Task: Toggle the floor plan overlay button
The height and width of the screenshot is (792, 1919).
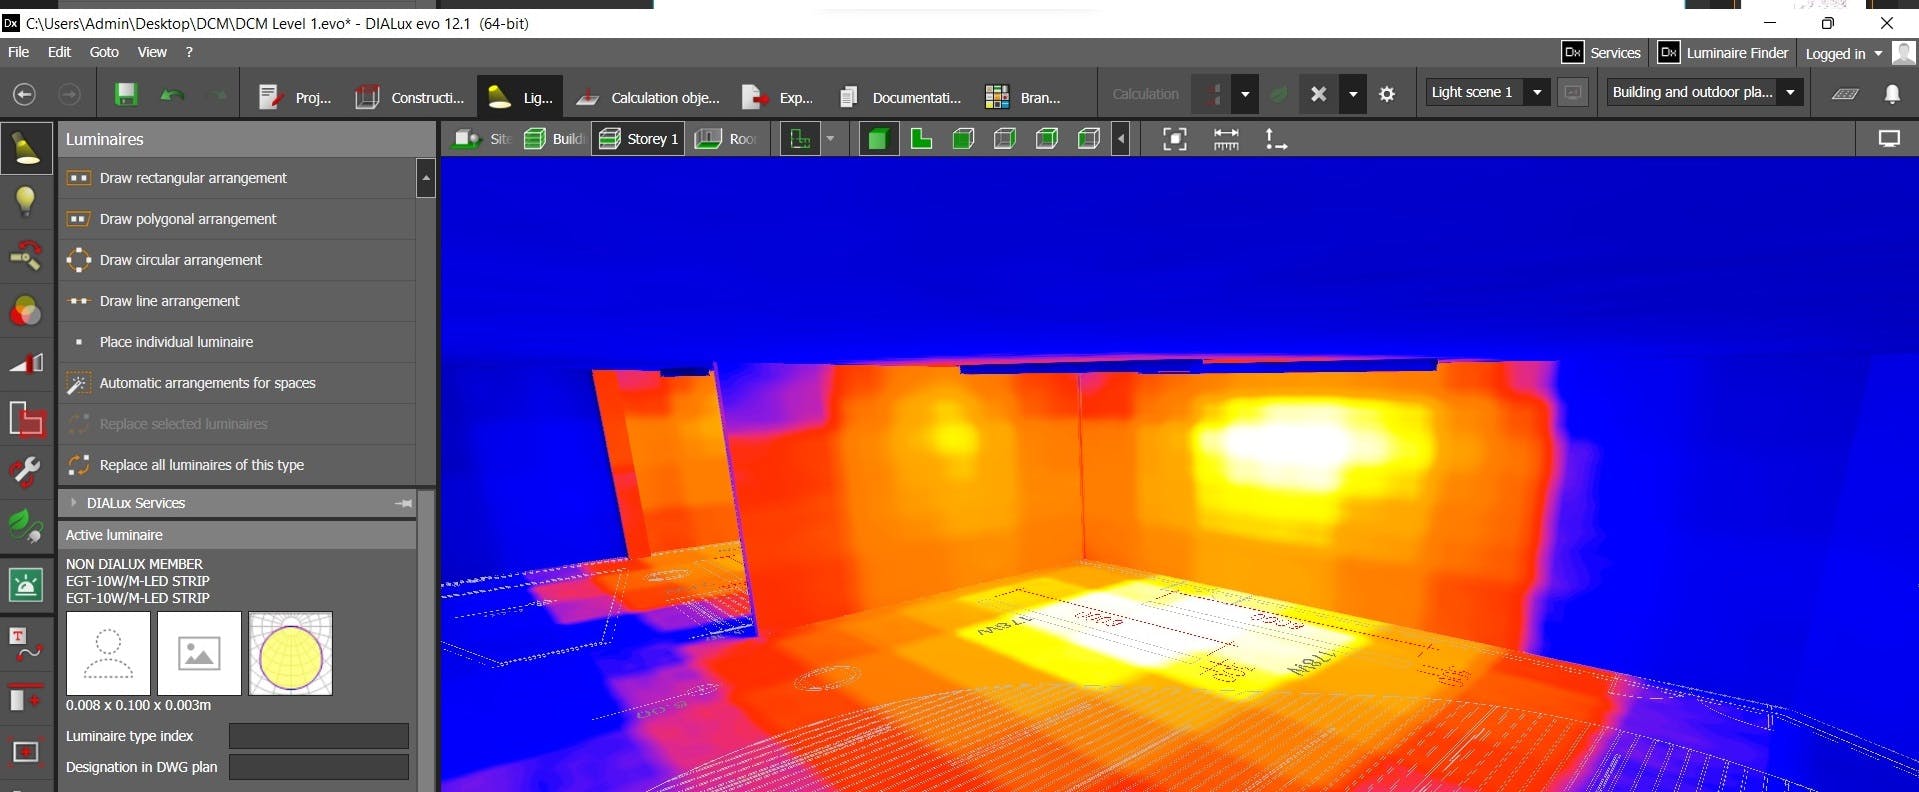Action: point(800,139)
